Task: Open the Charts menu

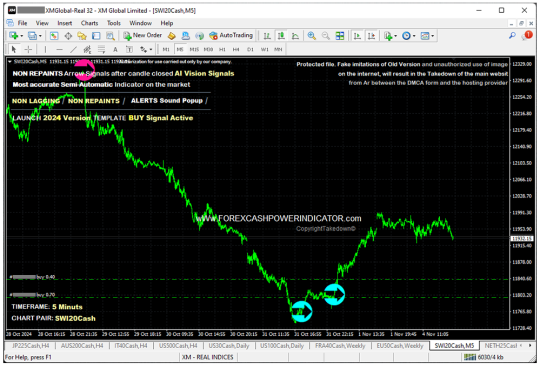Action: click(90, 23)
